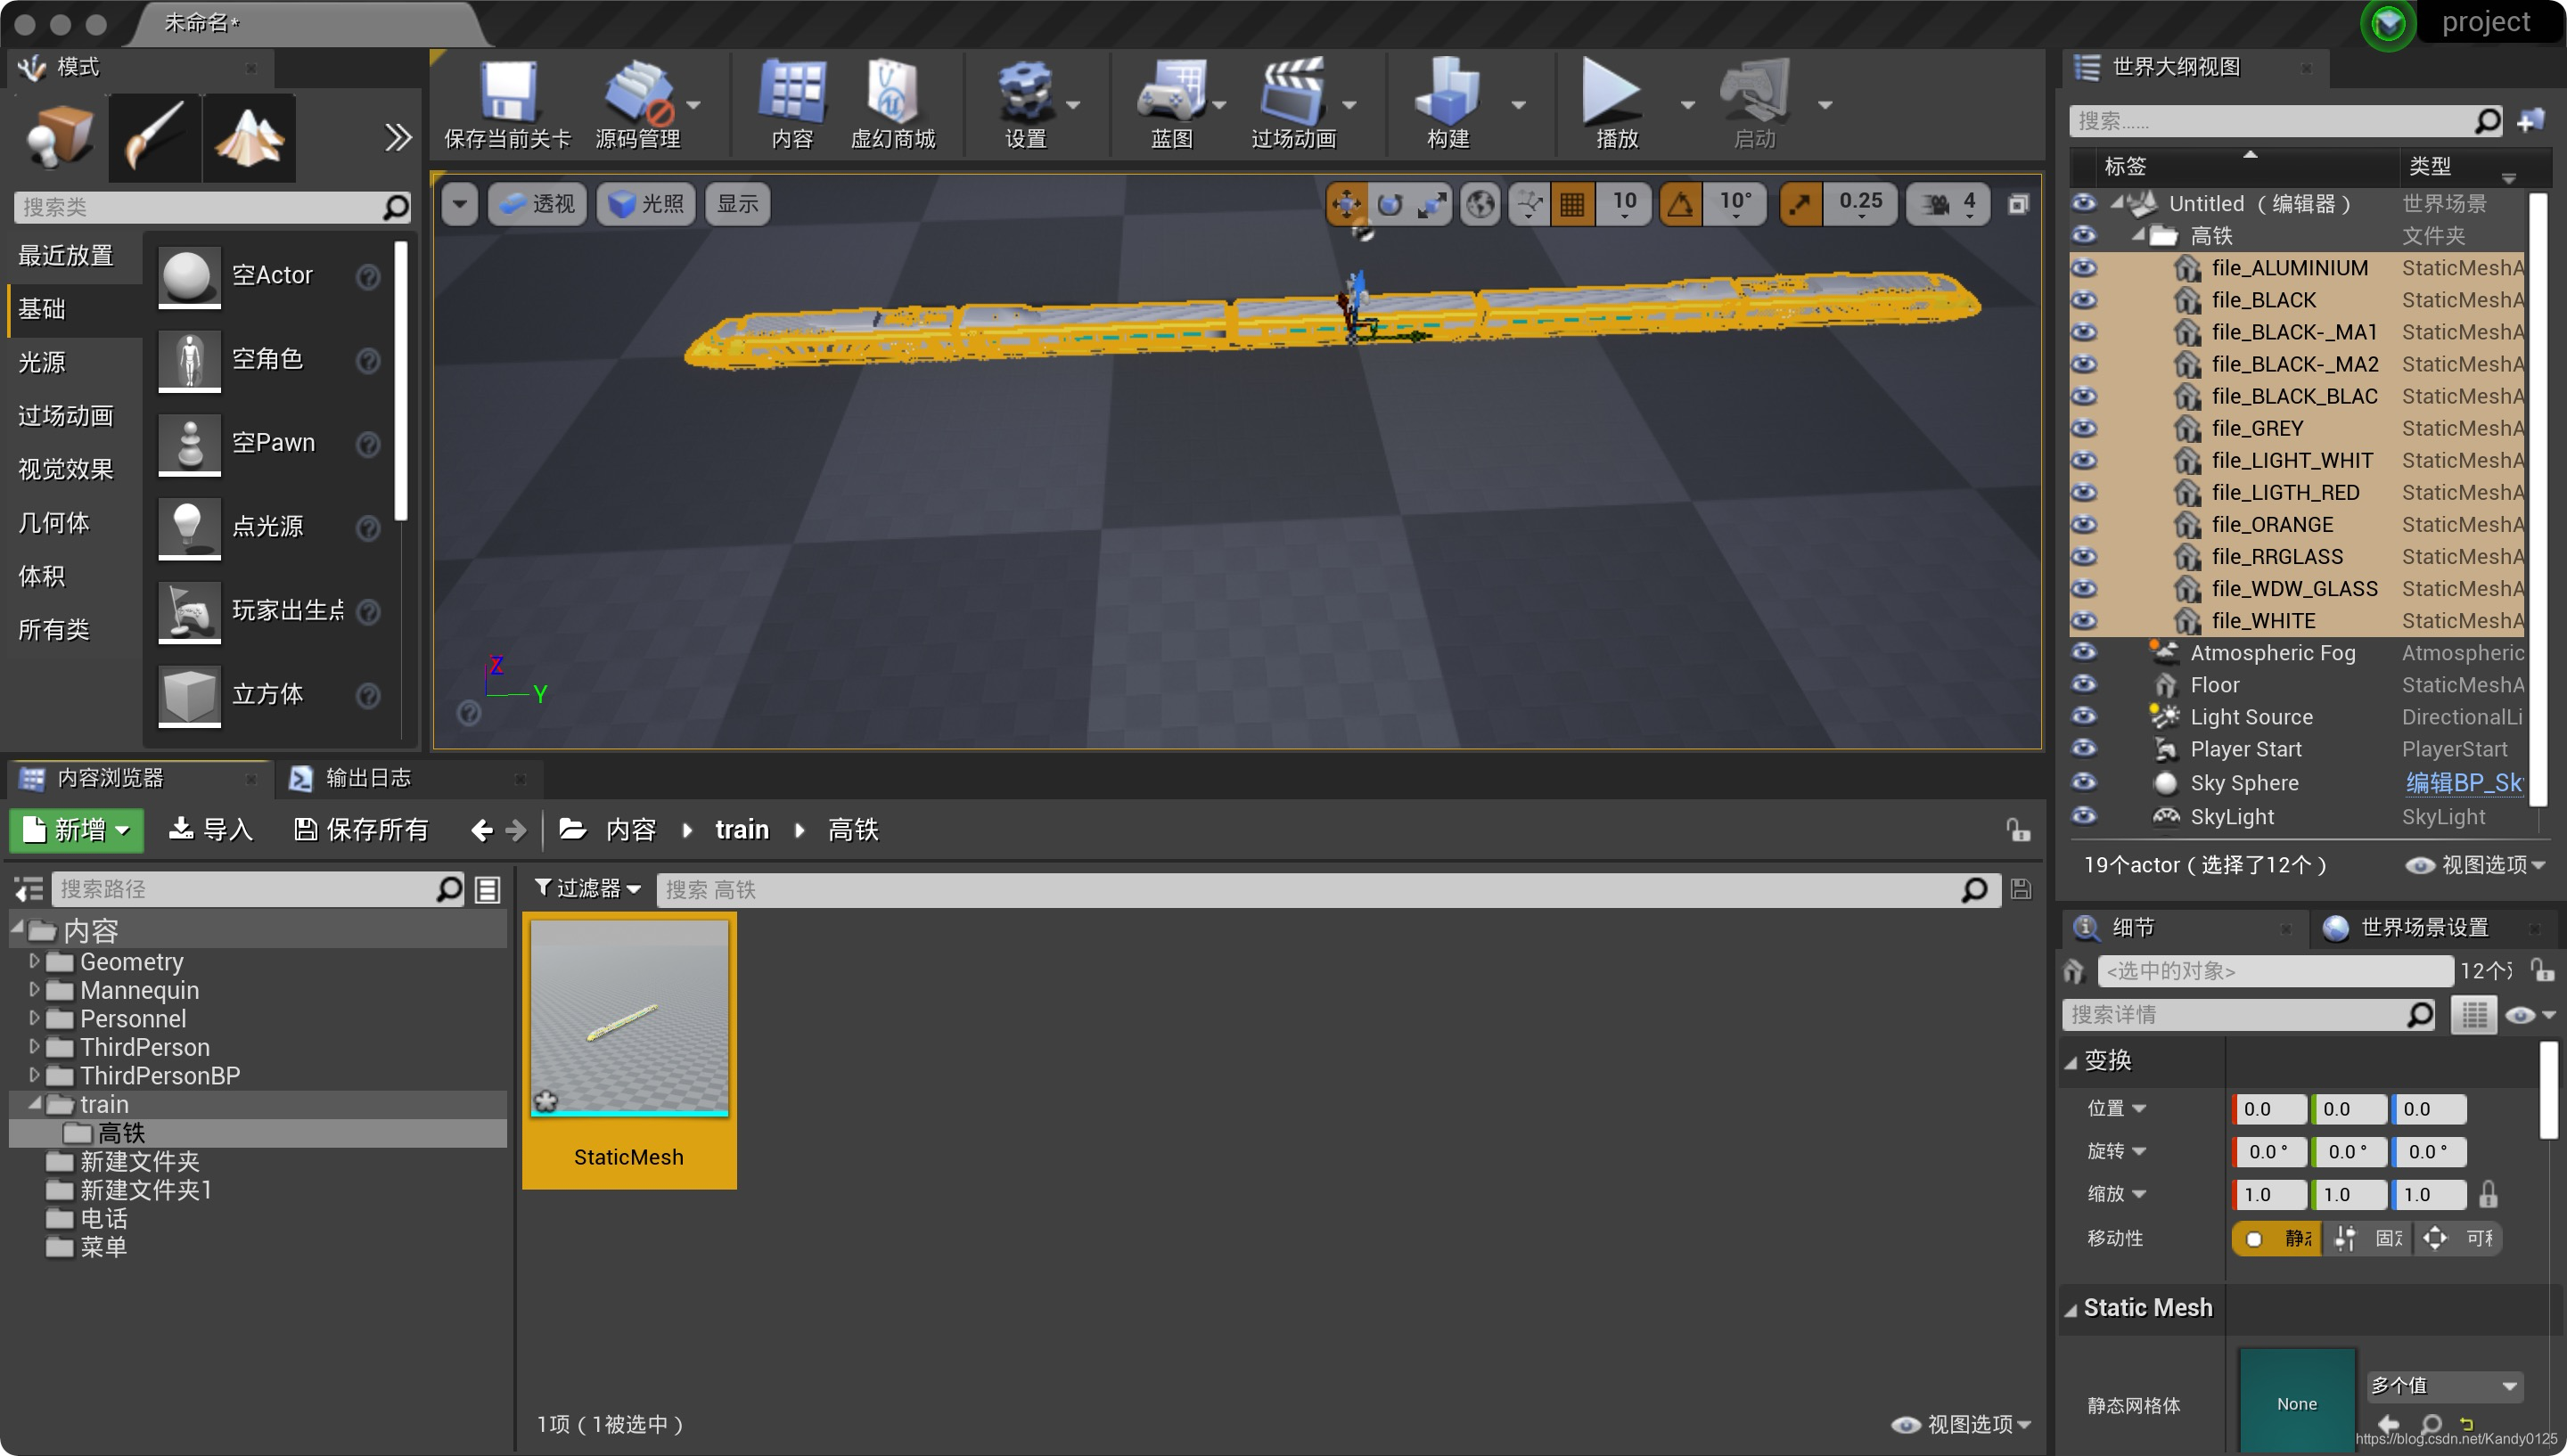2567x1456 pixels.
Task: Toggle visibility of Atmospheric Fog actor
Action: [x=2086, y=652]
